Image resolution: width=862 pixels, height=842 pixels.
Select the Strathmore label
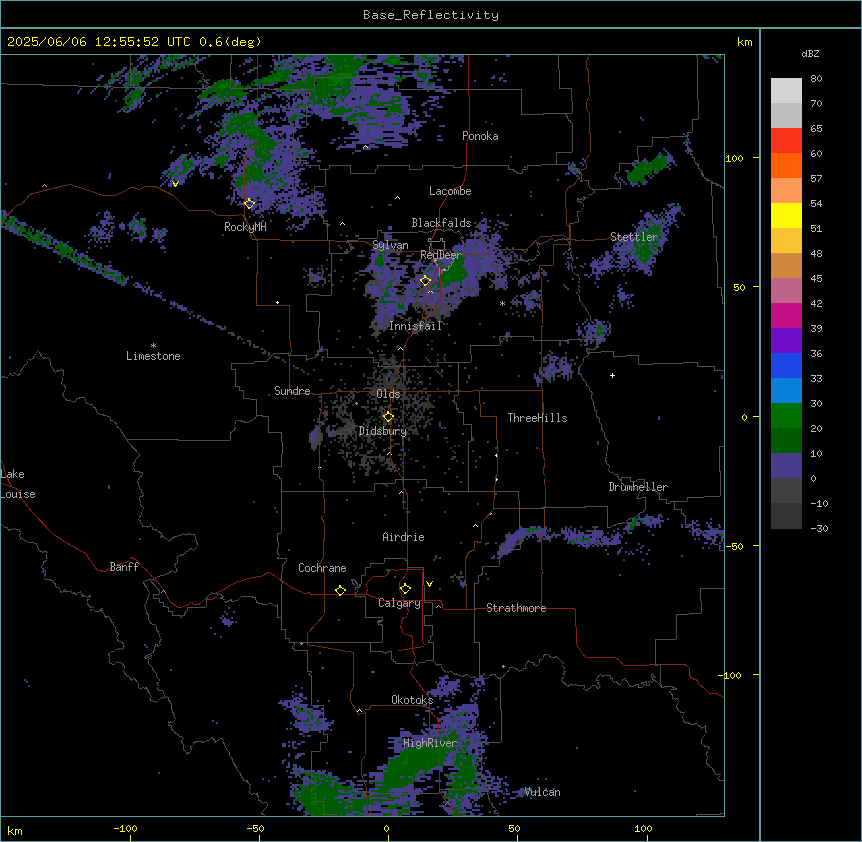(516, 608)
